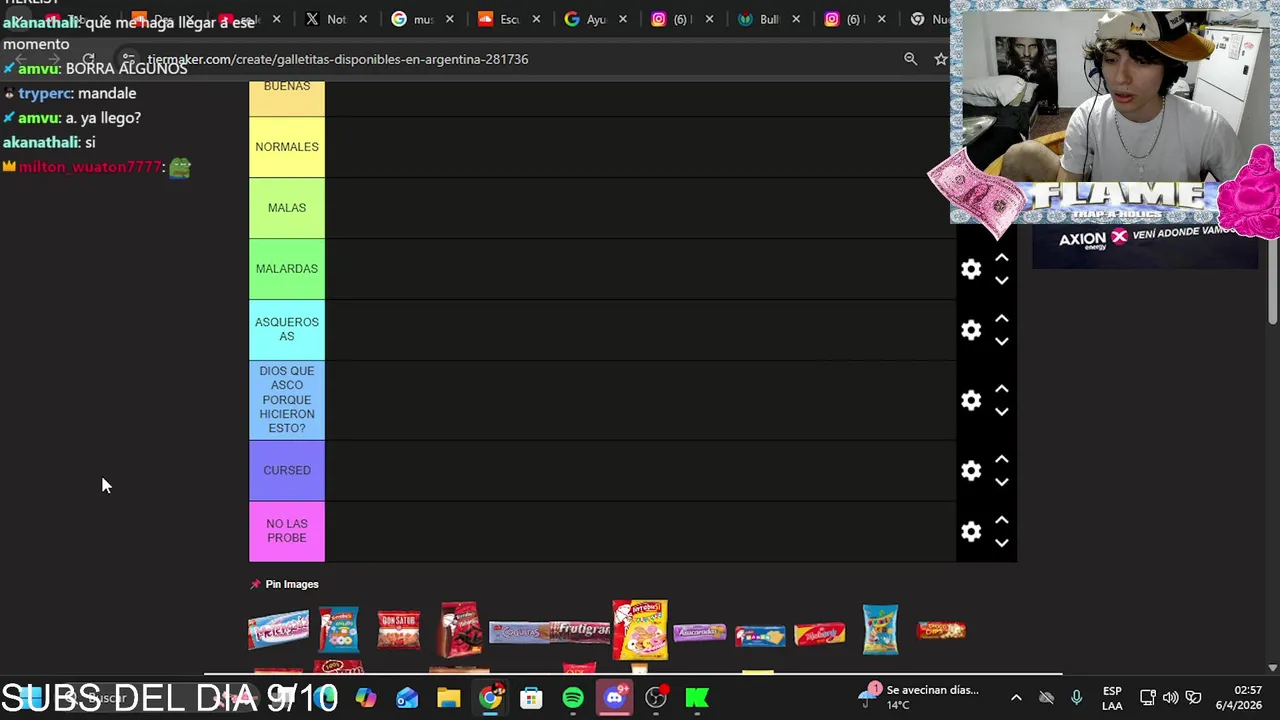The width and height of the screenshot is (1280, 720).
Task: Open settings gear for NO LAS PROBE tier
Action: point(971,531)
